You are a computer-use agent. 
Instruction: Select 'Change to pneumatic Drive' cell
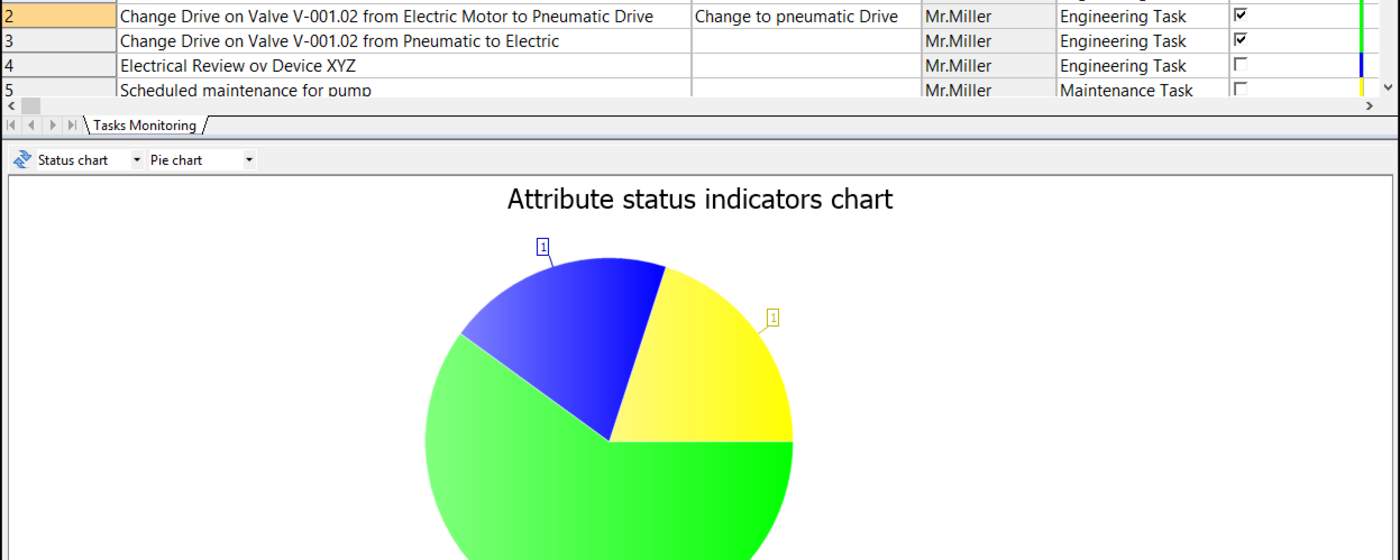tap(806, 16)
